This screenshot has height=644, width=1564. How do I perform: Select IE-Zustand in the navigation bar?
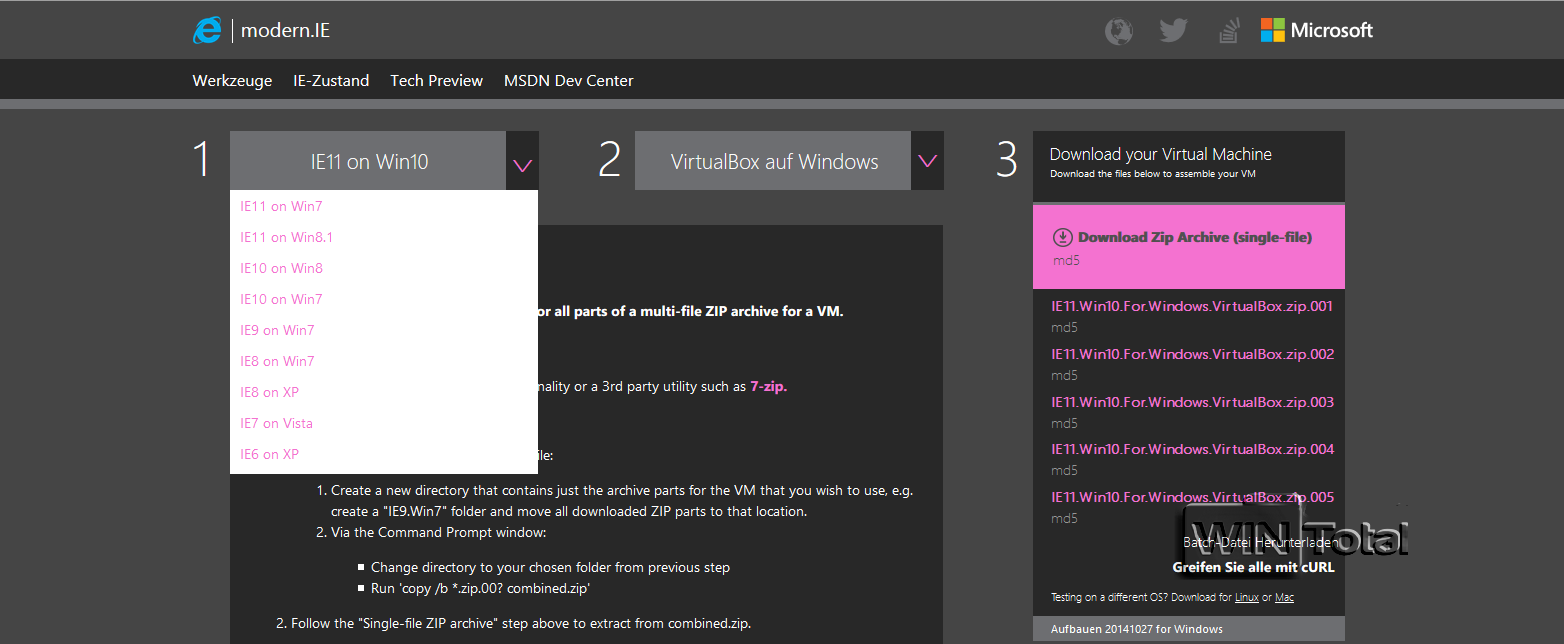click(x=331, y=80)
